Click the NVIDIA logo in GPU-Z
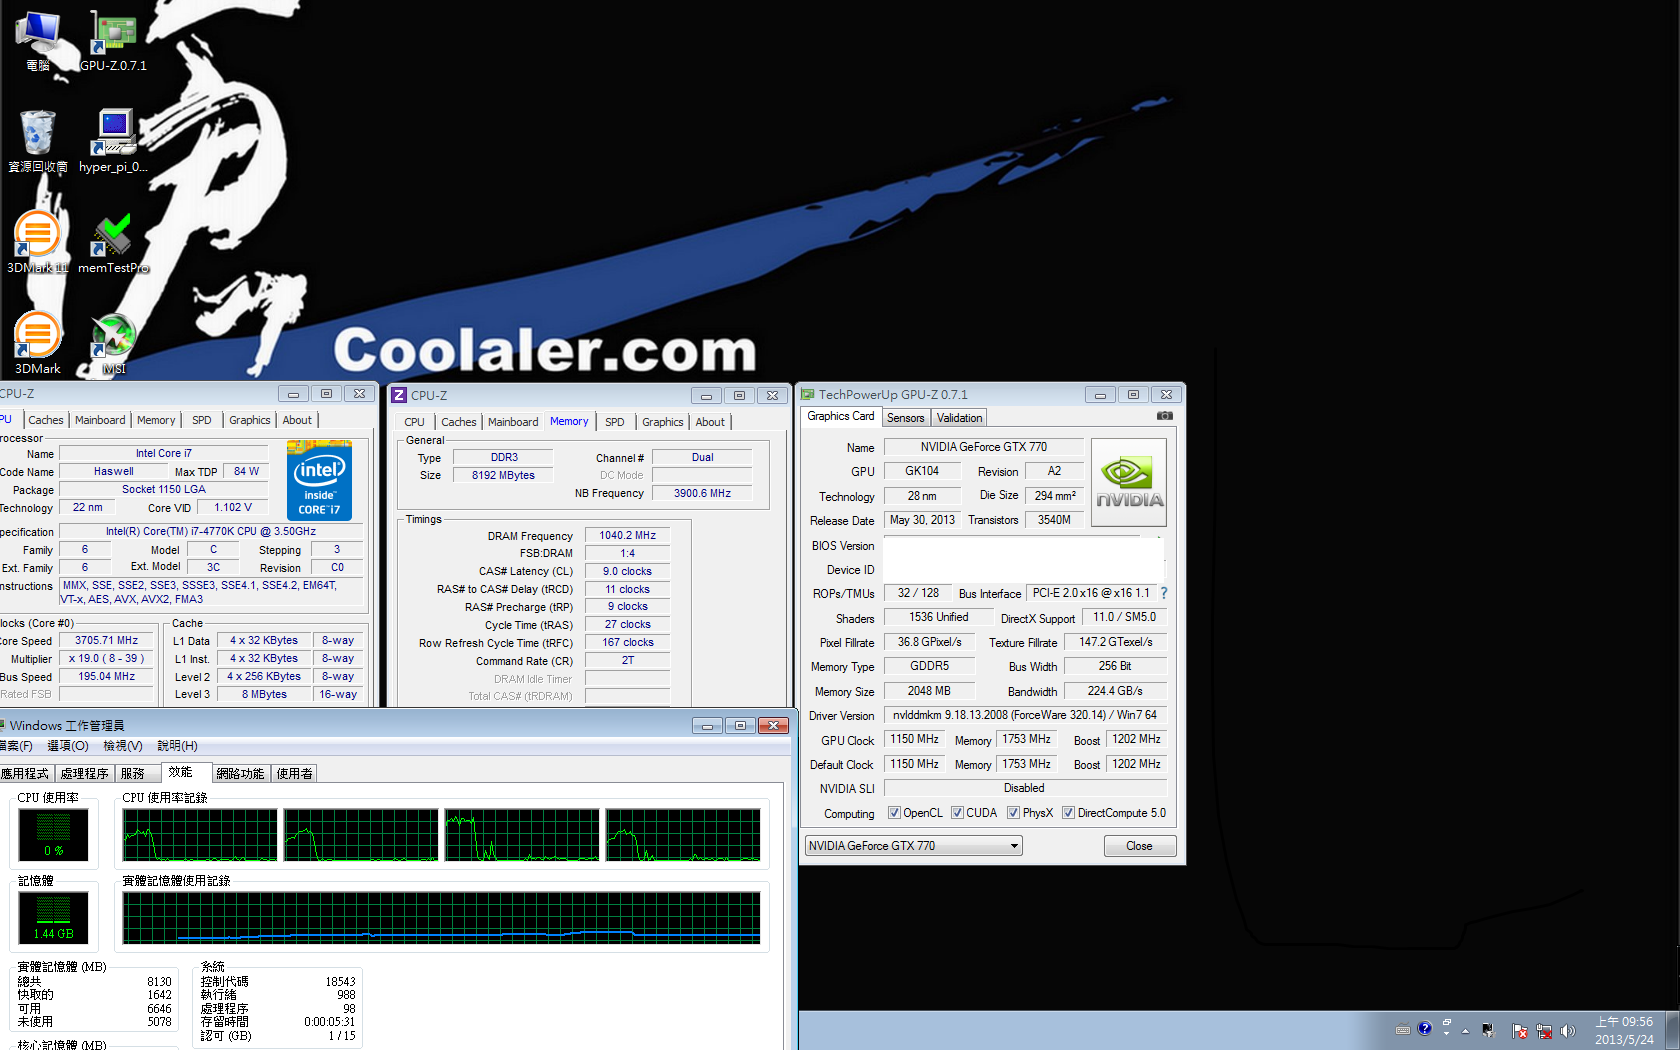The width and height of the screenshot is (1680, 1050). pos(1129,483)
